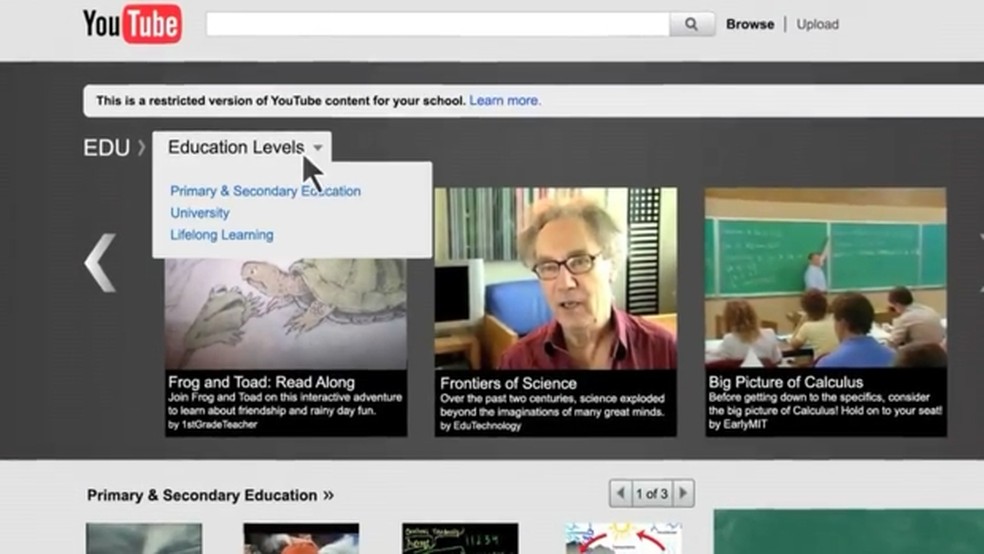Click the 1 of 3 page indicator
The height and width of the screenshot is (554, 984).
click(652, 494)
